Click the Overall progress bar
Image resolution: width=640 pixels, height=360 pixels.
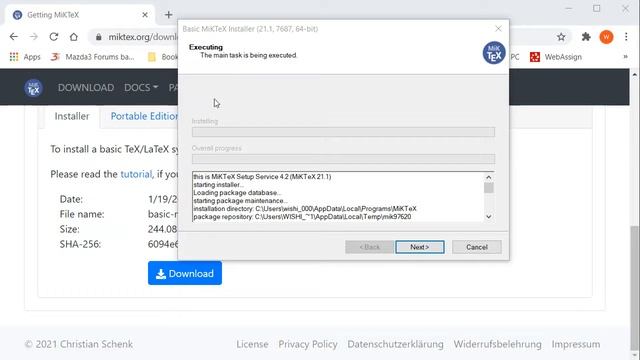pyautogui.click(x=343, y=159)
